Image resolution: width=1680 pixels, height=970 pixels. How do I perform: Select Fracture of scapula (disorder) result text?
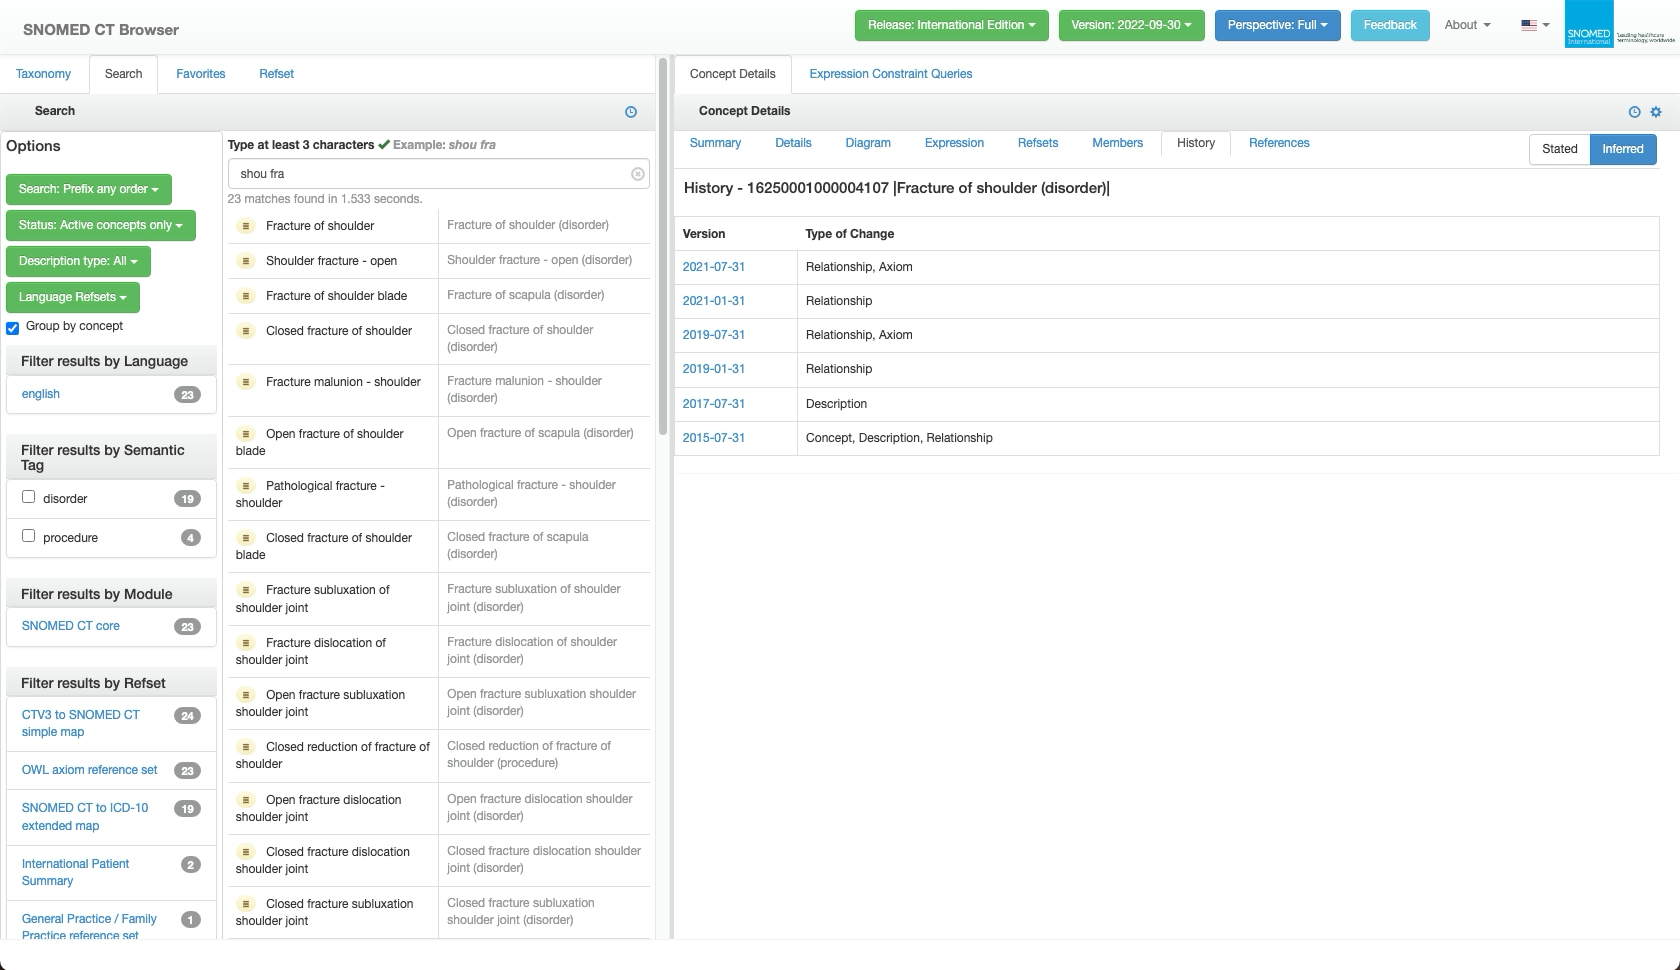pos(525,295)
